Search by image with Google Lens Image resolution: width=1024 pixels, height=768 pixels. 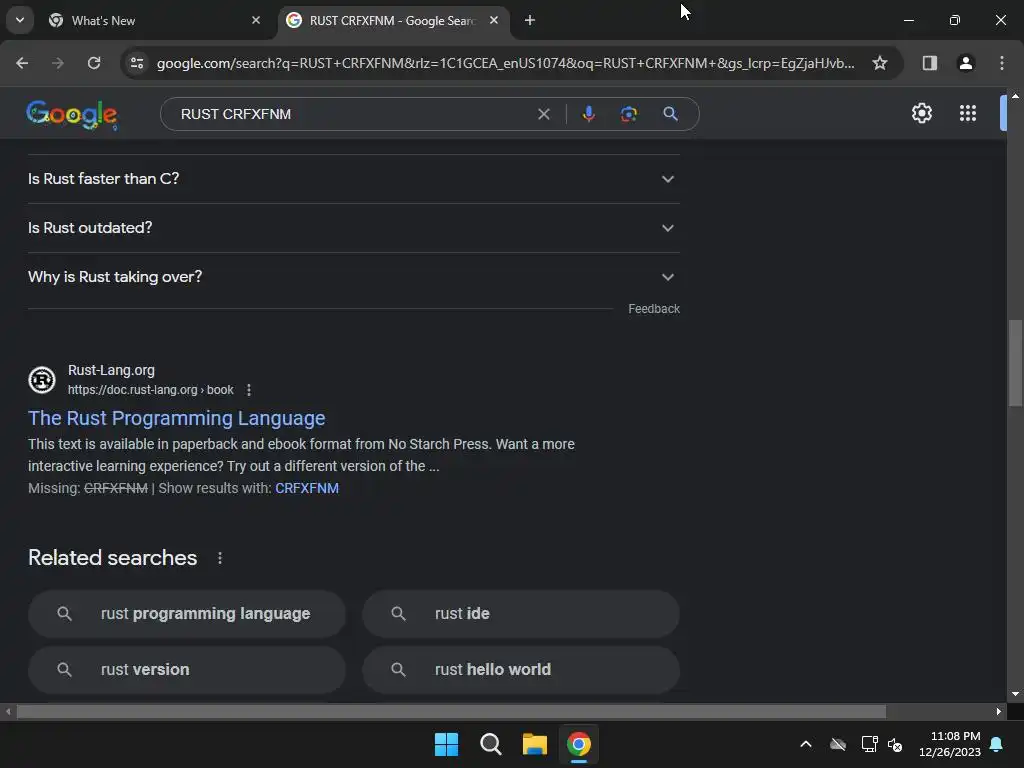click(x=628, y=114)
